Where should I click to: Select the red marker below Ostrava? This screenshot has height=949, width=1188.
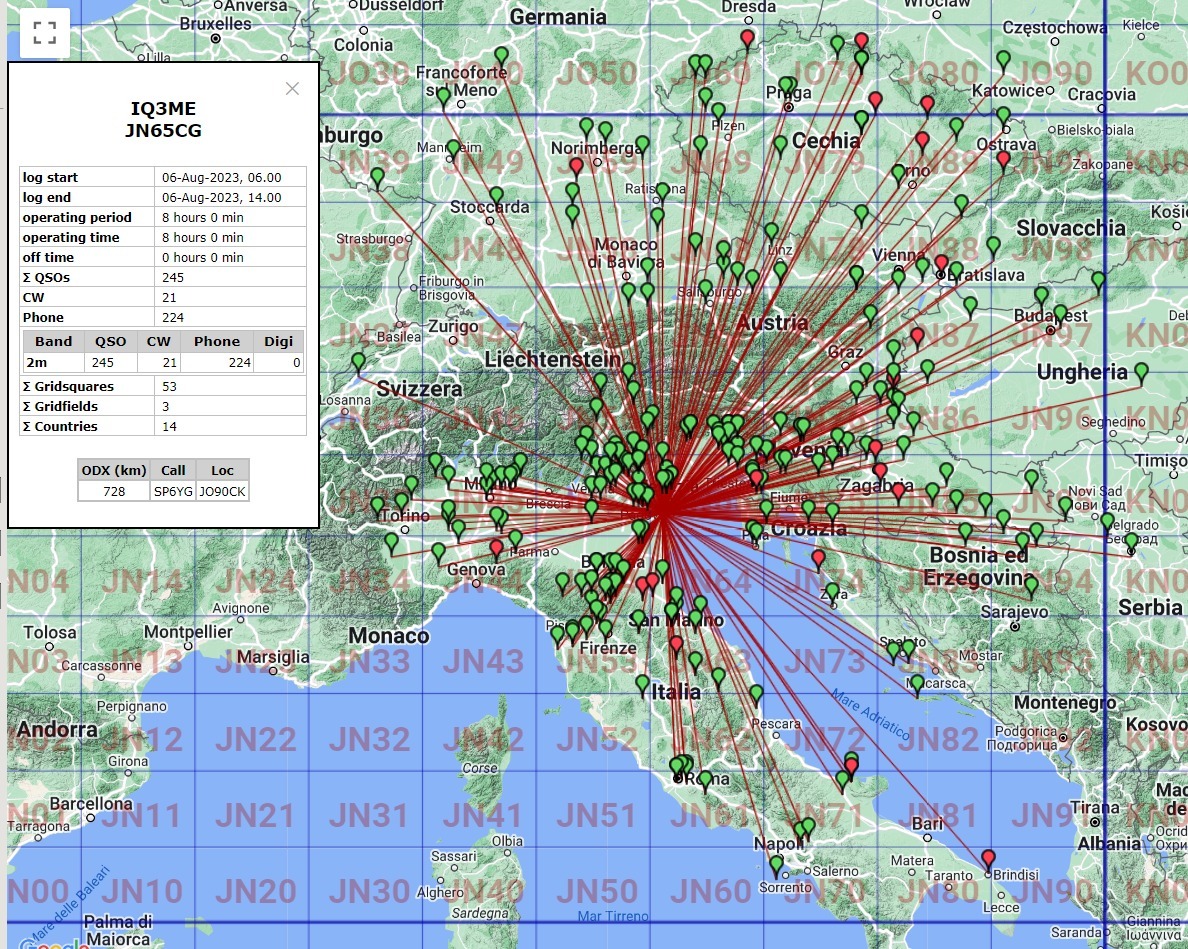[1003, 162]
